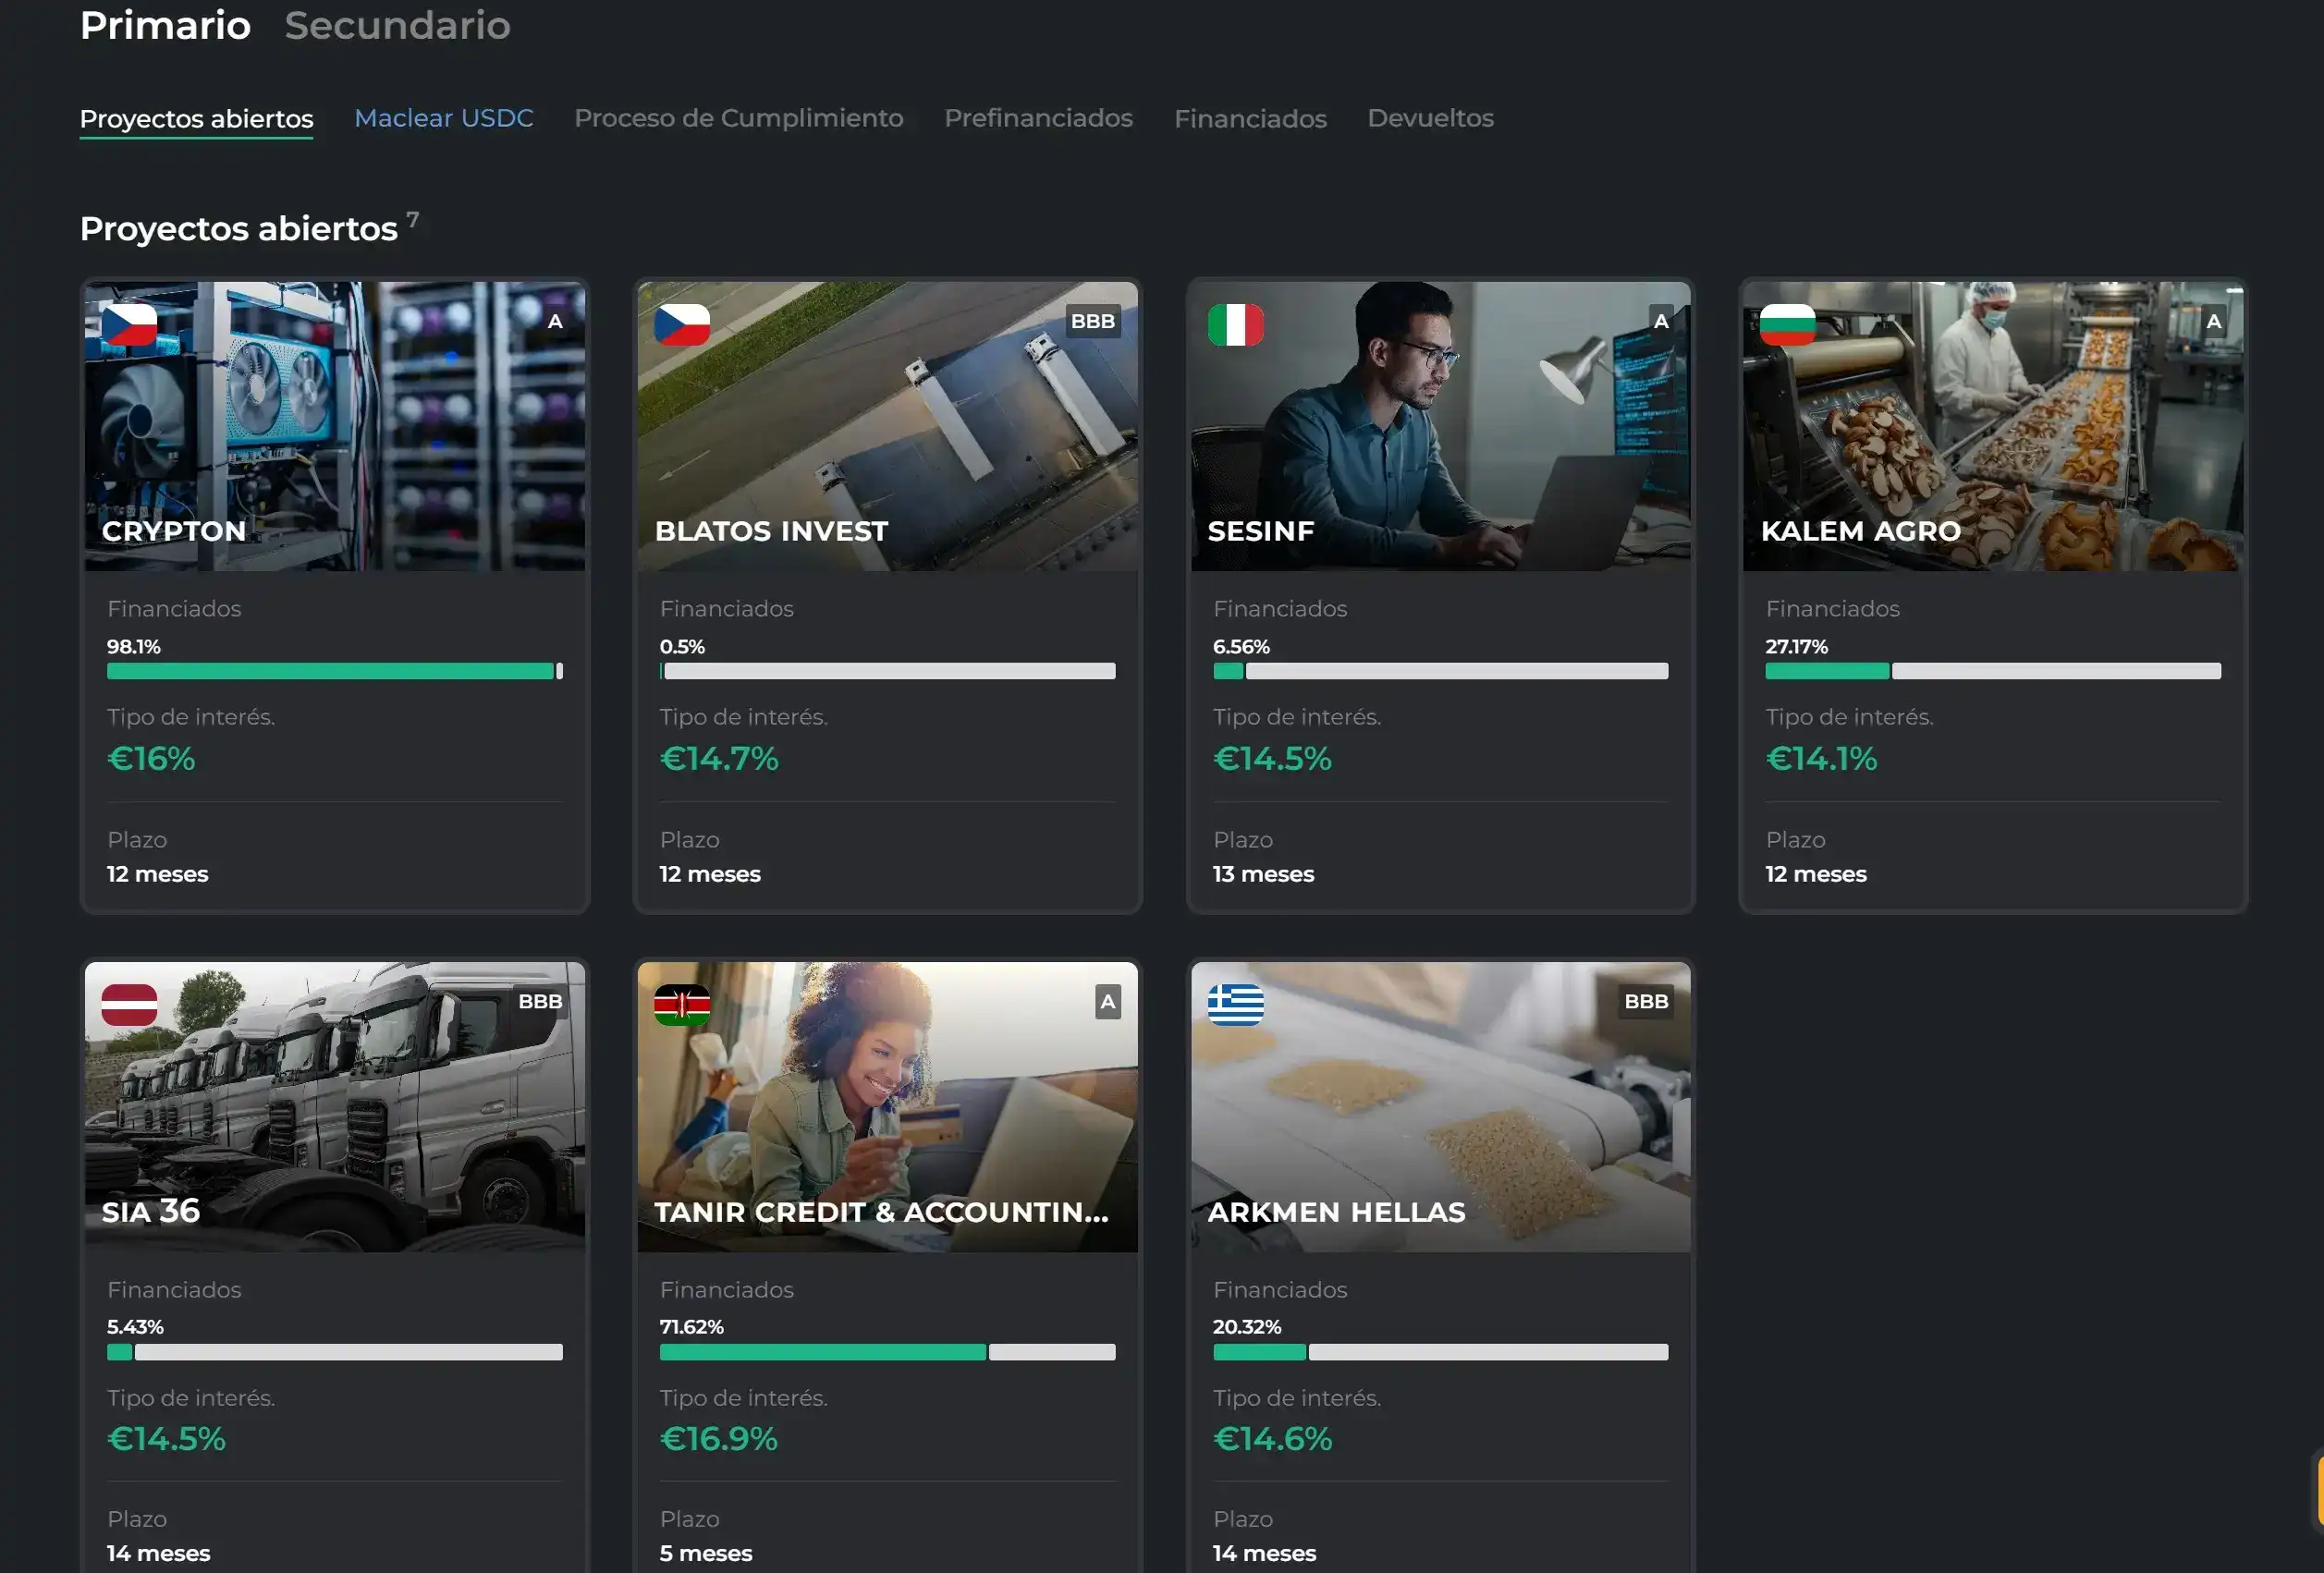Click the Proyectos abiertos section heading
Screen dimensions: 2324x1573
pyautogui.click(x=239, y=229)
